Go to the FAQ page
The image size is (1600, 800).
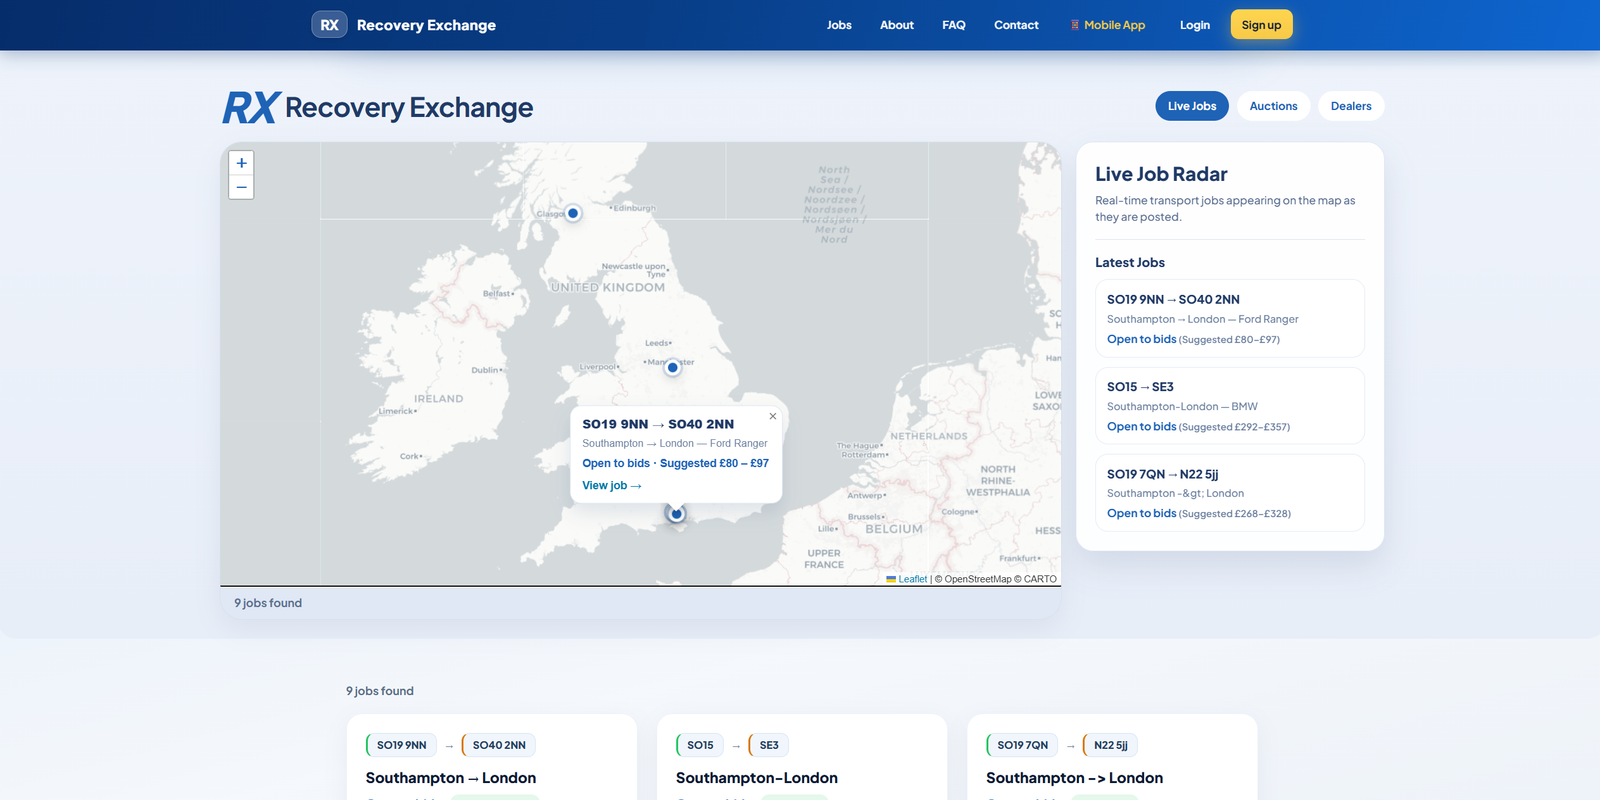[953, 25]
